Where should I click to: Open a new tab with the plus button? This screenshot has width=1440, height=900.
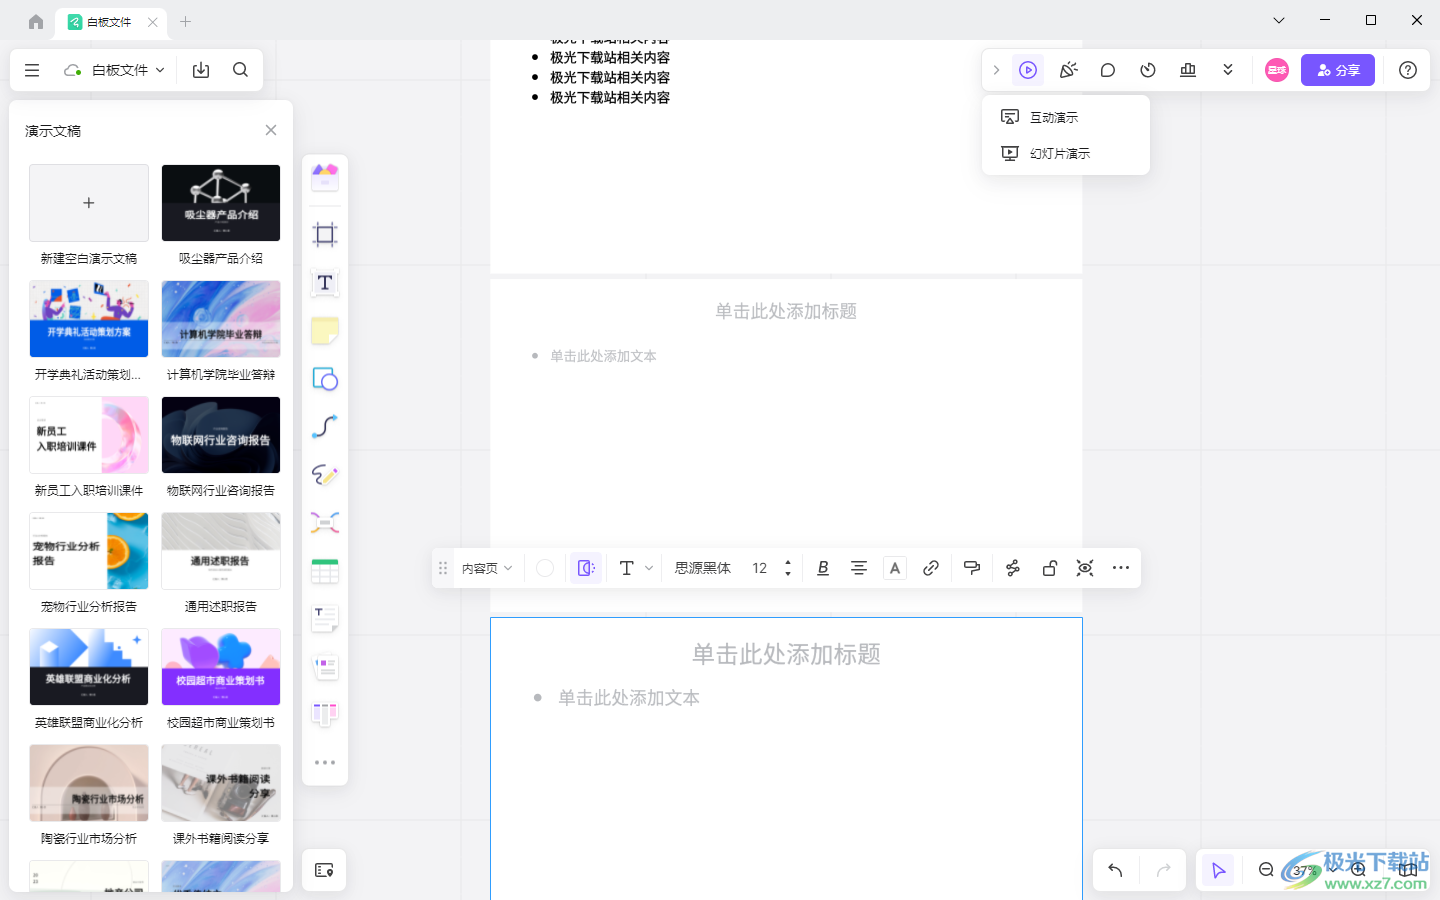tap(185, 21)
